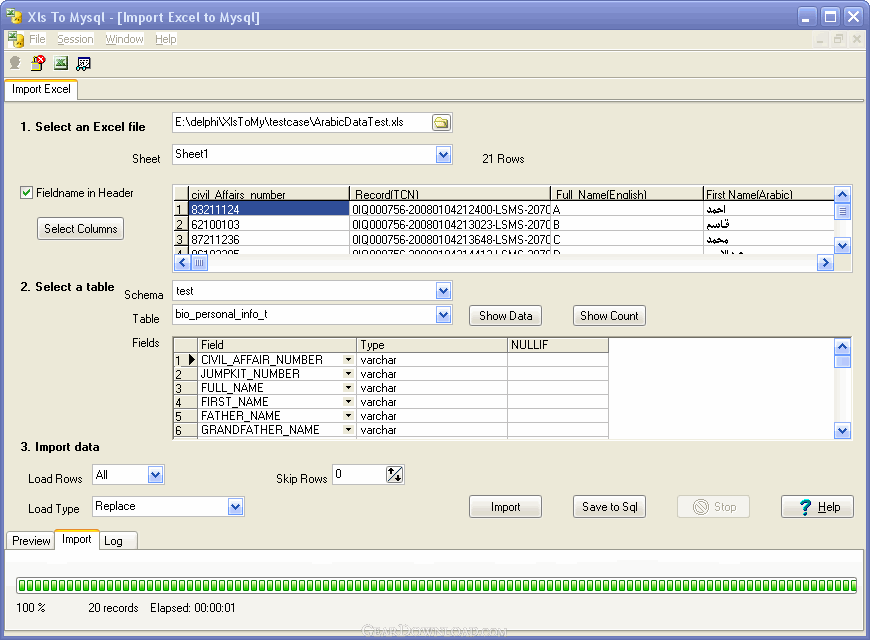Click the grey user login toolbar icon

15,63
